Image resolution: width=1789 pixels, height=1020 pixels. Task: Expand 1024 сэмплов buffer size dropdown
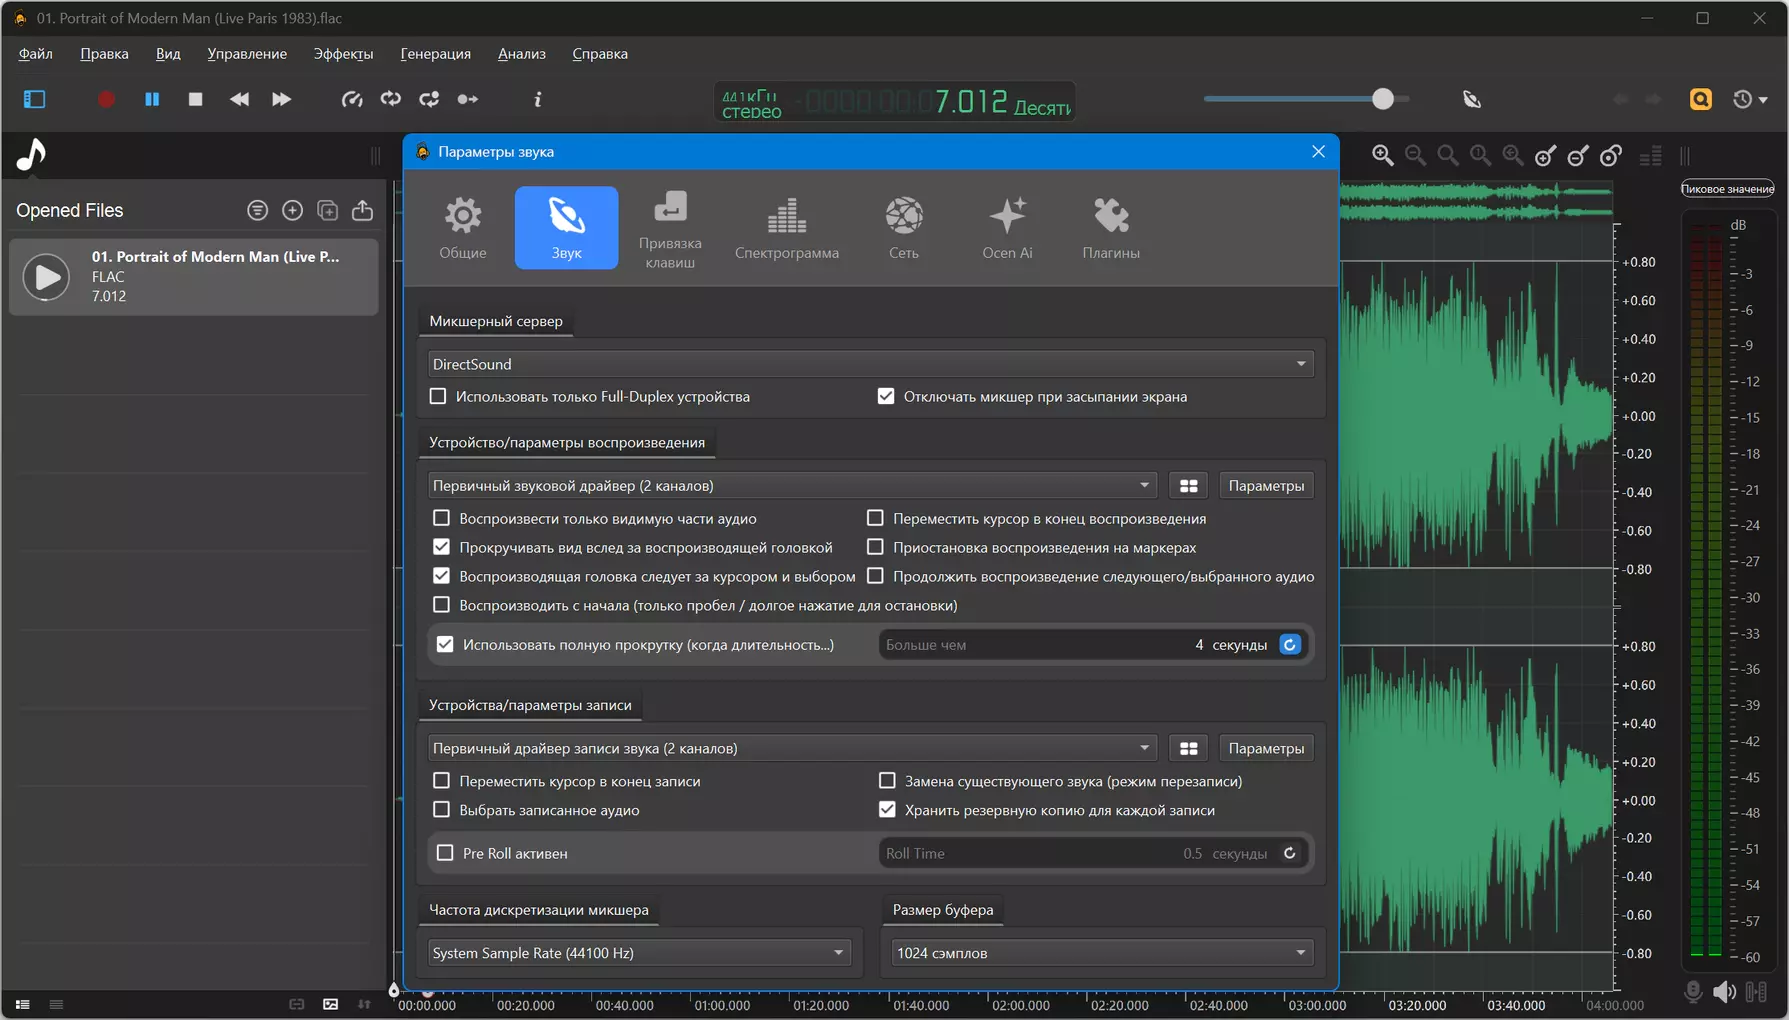(x=1102, y=953)
